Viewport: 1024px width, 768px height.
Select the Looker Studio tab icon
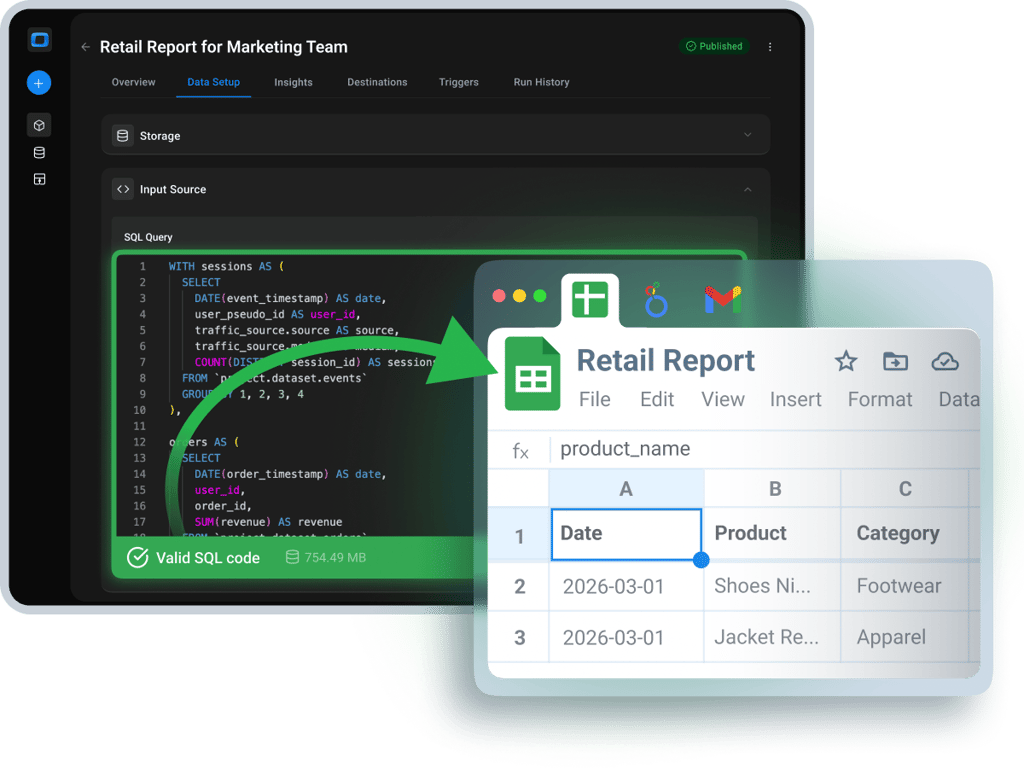point(656,300)
